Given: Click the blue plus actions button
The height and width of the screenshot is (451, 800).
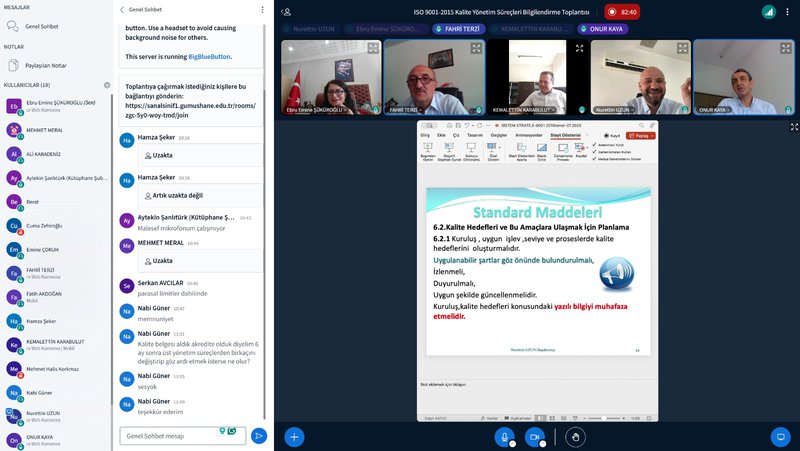Looking at the screenshot, I should click(x=294, y=437).
